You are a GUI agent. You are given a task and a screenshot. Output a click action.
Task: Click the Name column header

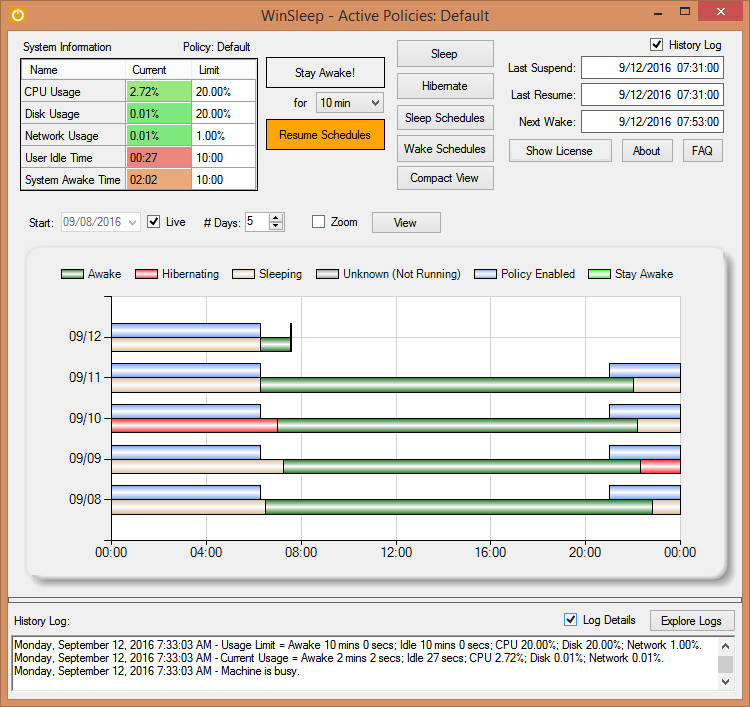[x=73, y=70]
